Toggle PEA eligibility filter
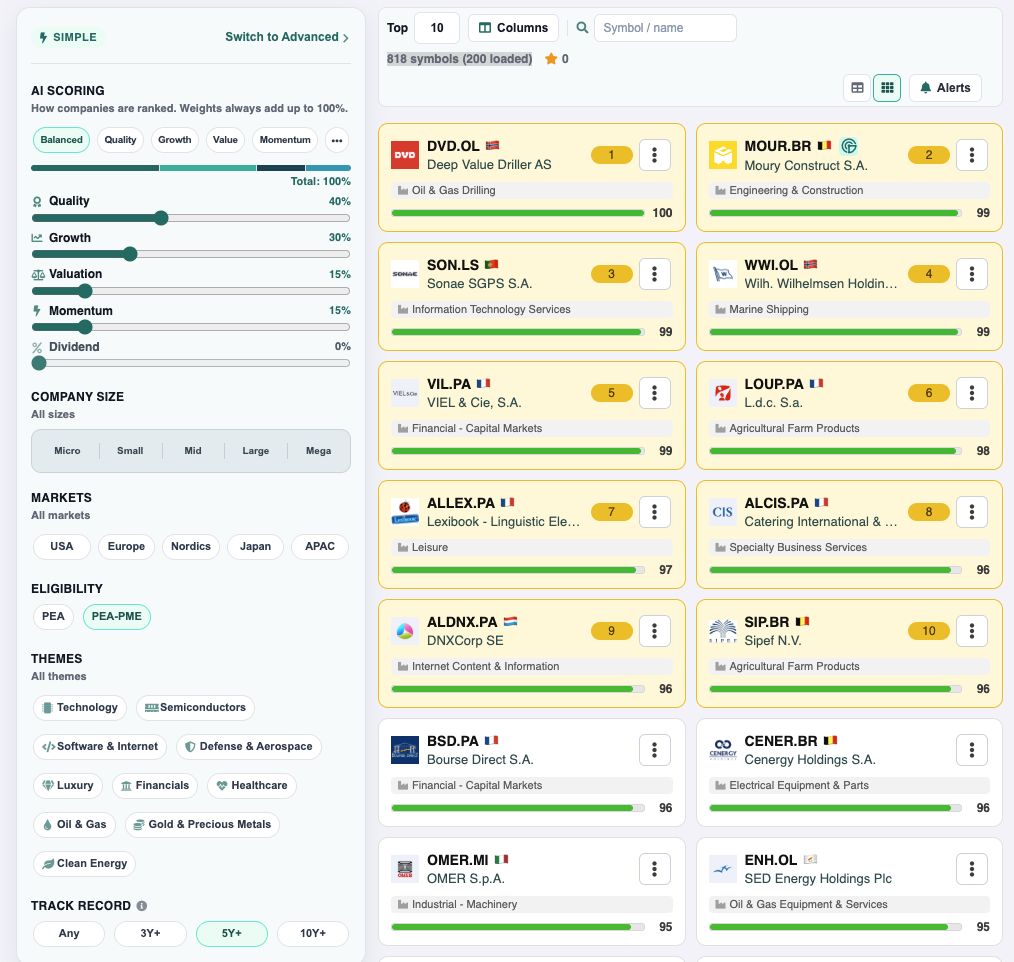 coord(53,616)
